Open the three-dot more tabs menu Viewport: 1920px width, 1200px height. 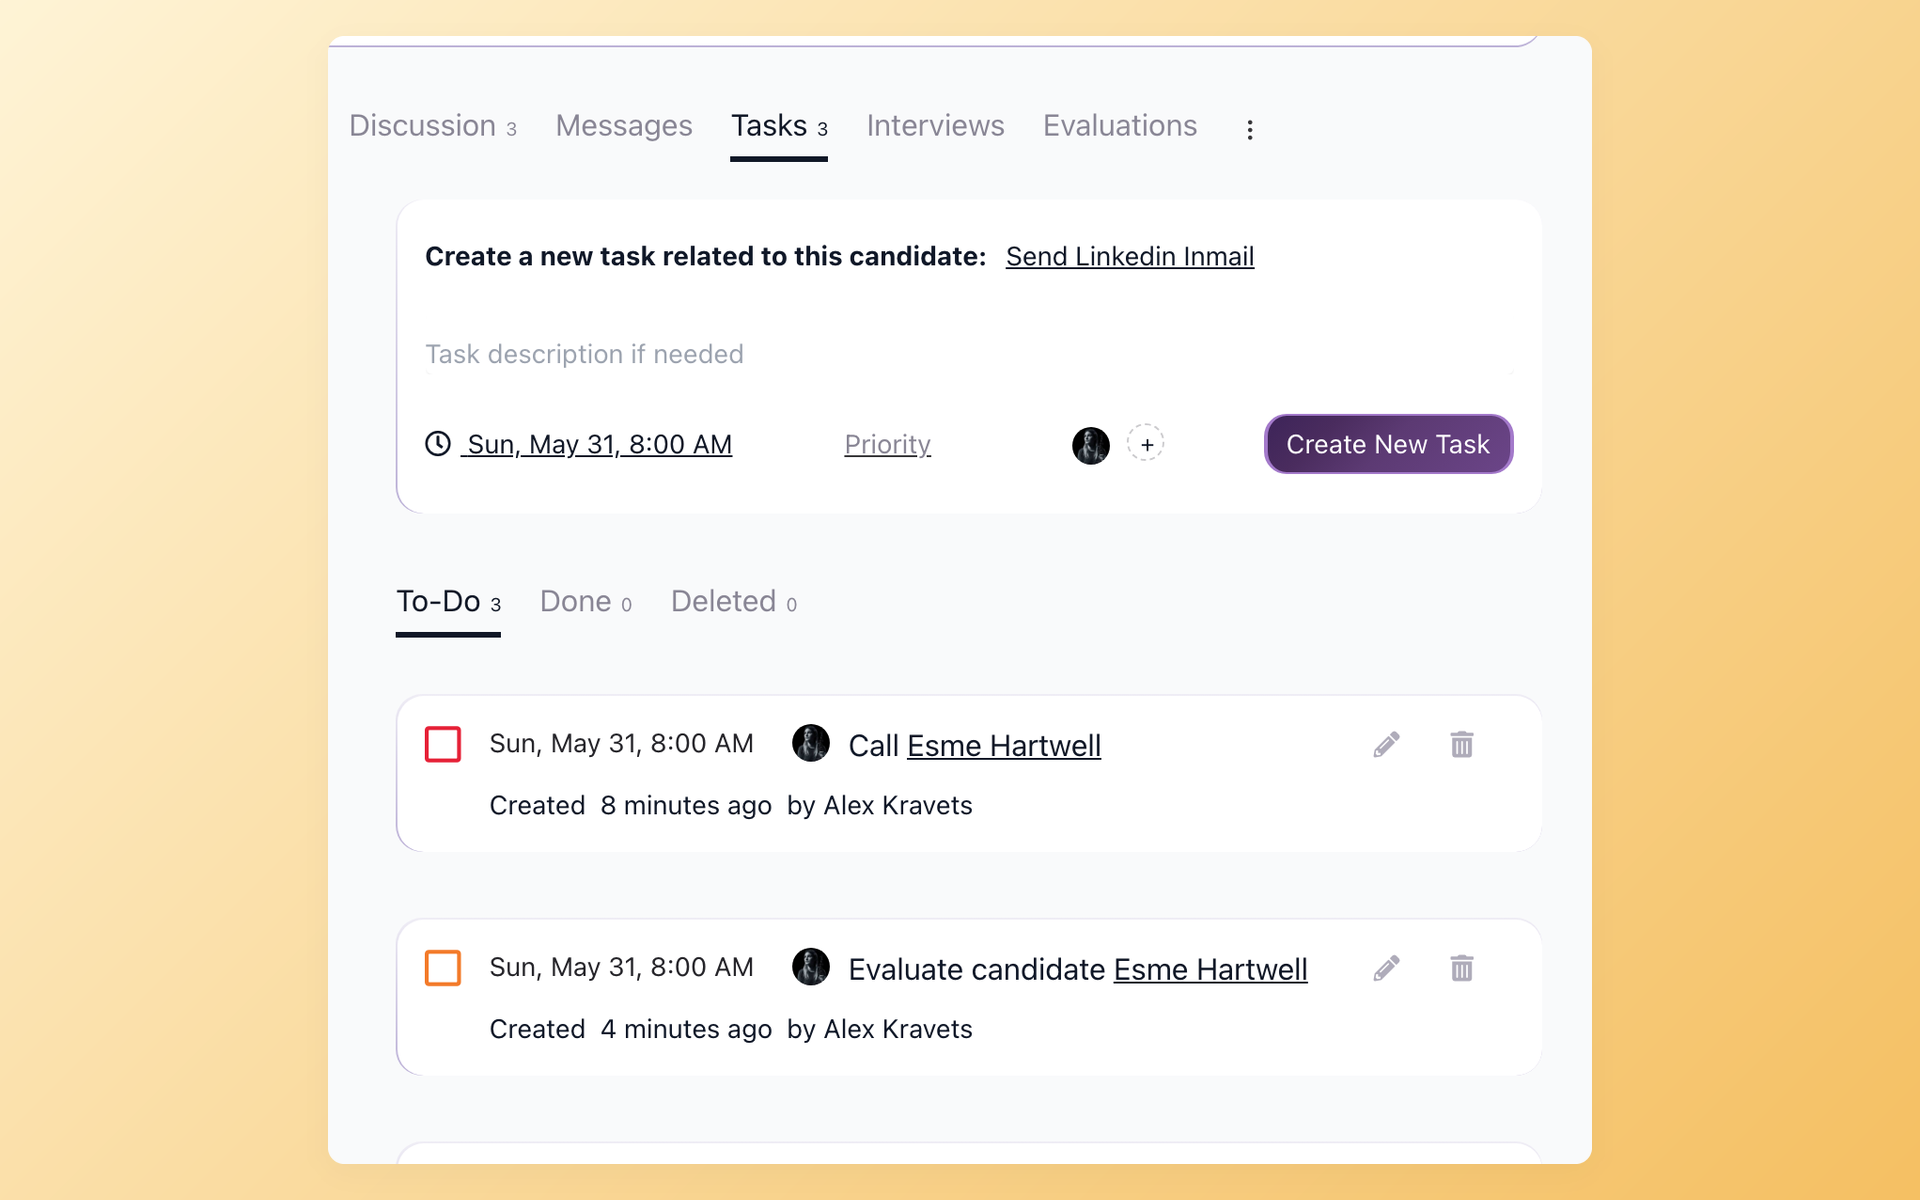[1249, 129]
